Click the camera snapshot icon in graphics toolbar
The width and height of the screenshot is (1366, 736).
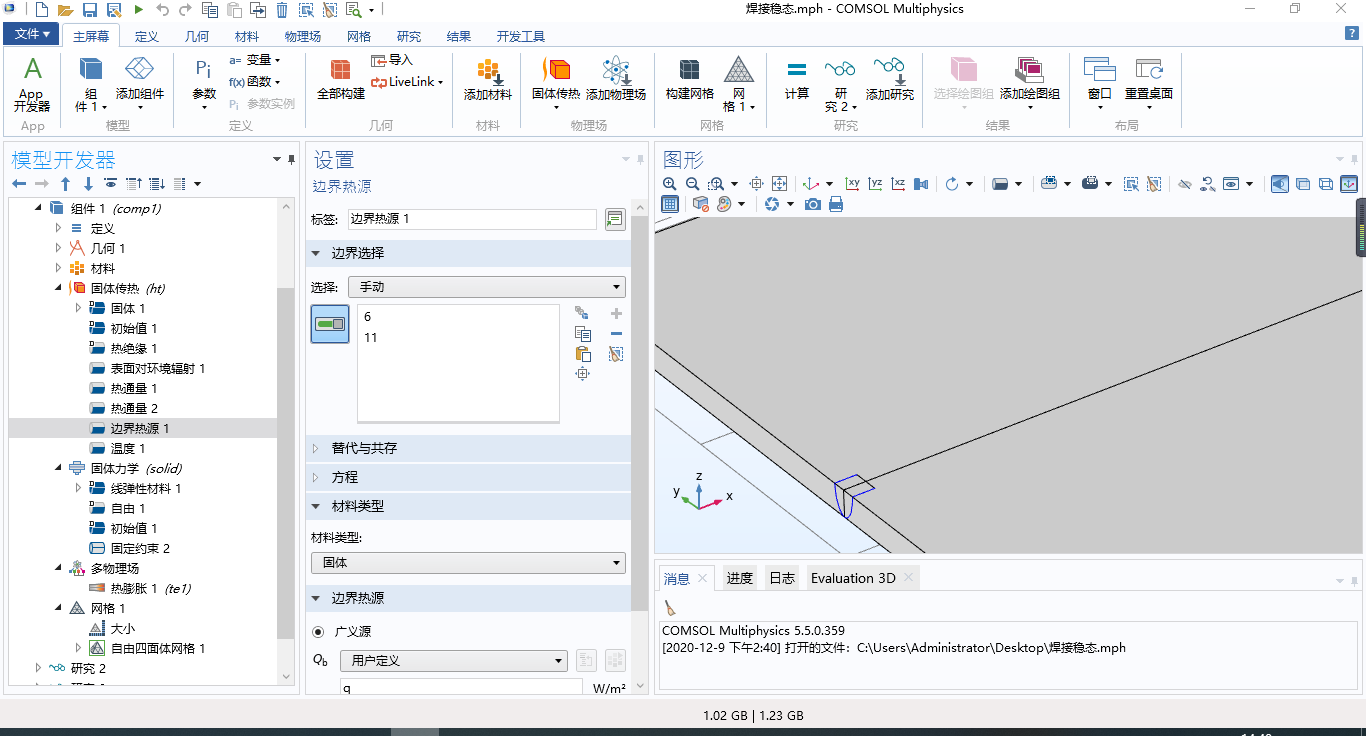click(813, 204)
